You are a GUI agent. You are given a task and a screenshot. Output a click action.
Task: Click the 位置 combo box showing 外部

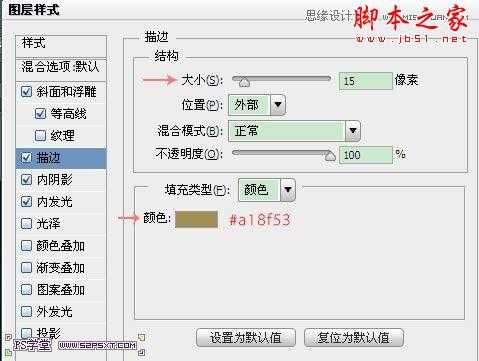coord(257,105)
